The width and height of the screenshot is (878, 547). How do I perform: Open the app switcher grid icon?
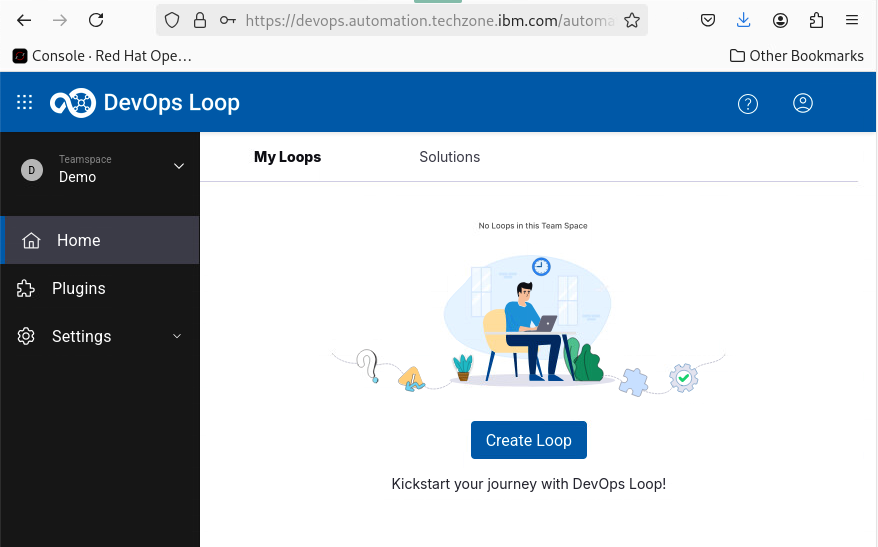coord(25,102)
